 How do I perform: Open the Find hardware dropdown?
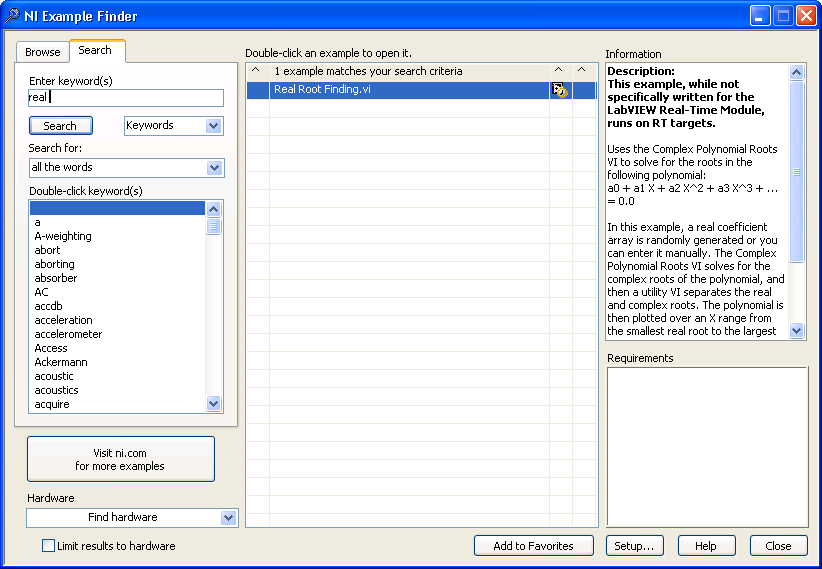coord(132,518)
